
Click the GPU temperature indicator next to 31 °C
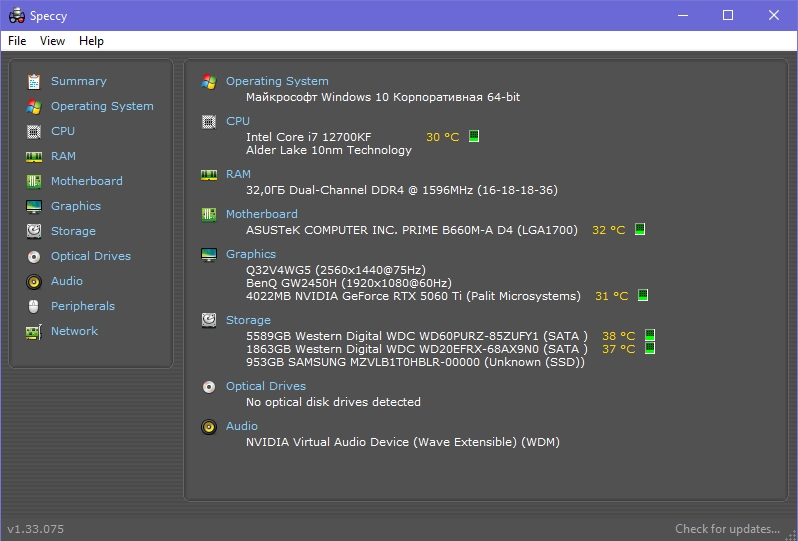643,295
